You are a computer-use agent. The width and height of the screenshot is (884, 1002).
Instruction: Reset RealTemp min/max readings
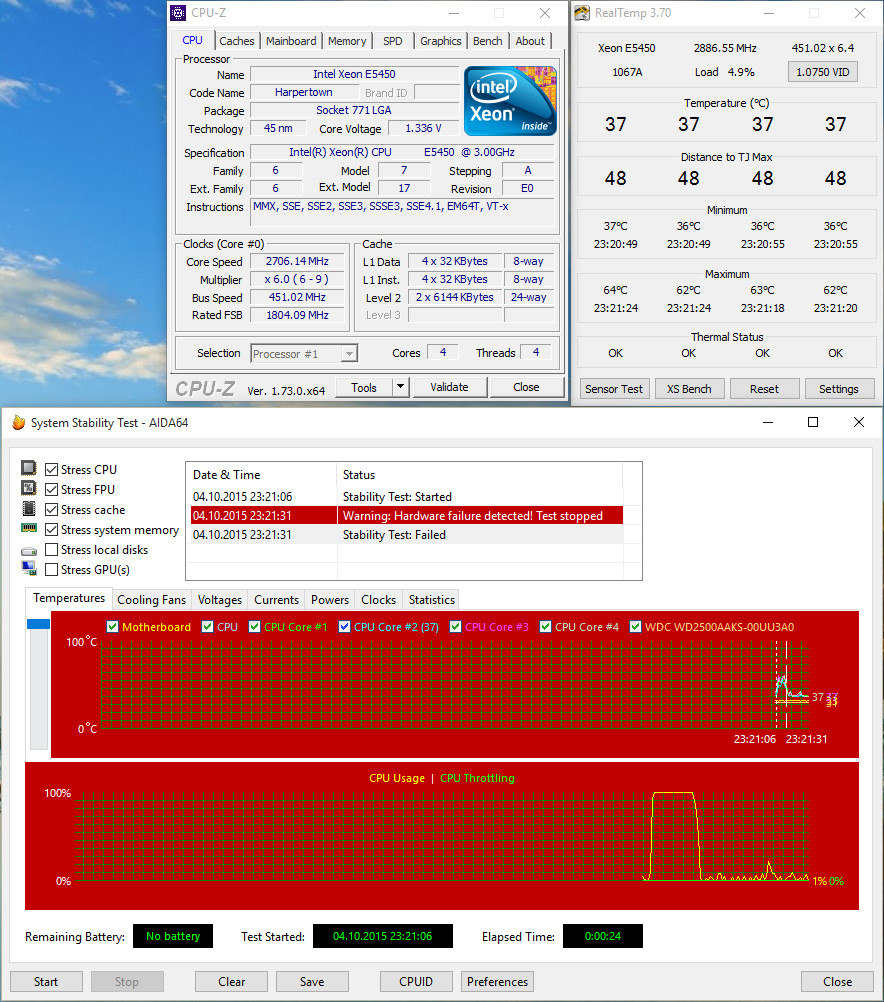[x=764, y=389]
